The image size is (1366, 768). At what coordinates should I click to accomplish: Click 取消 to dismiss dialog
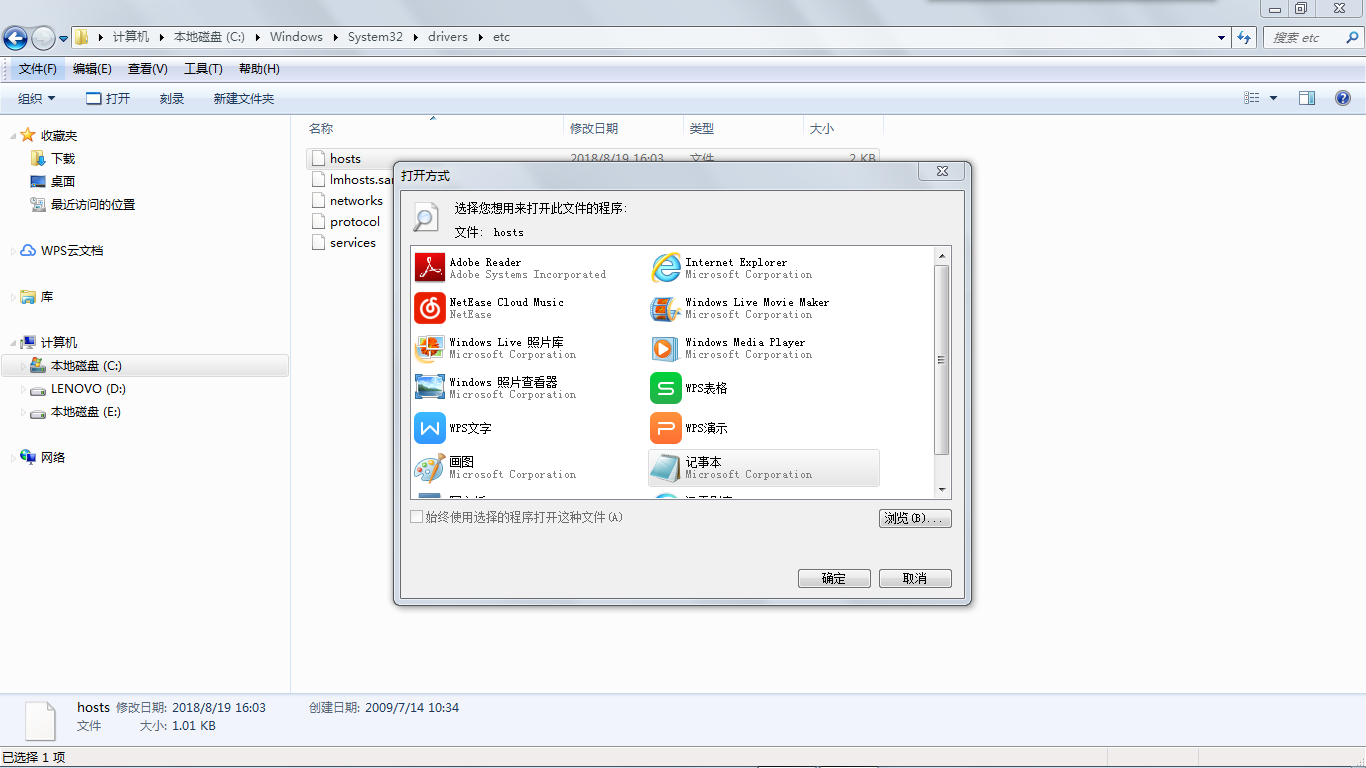(915, 578)
